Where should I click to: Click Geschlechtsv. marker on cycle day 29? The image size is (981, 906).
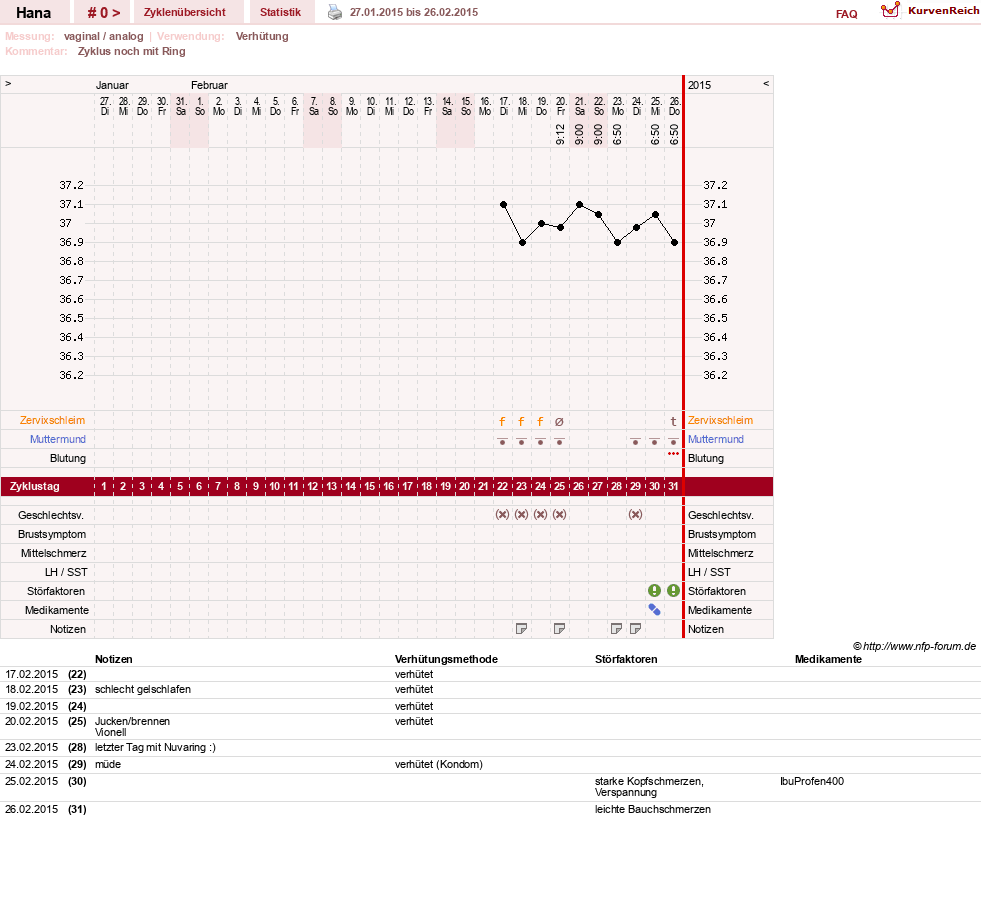pyautogui.click(x=635, y=514)
